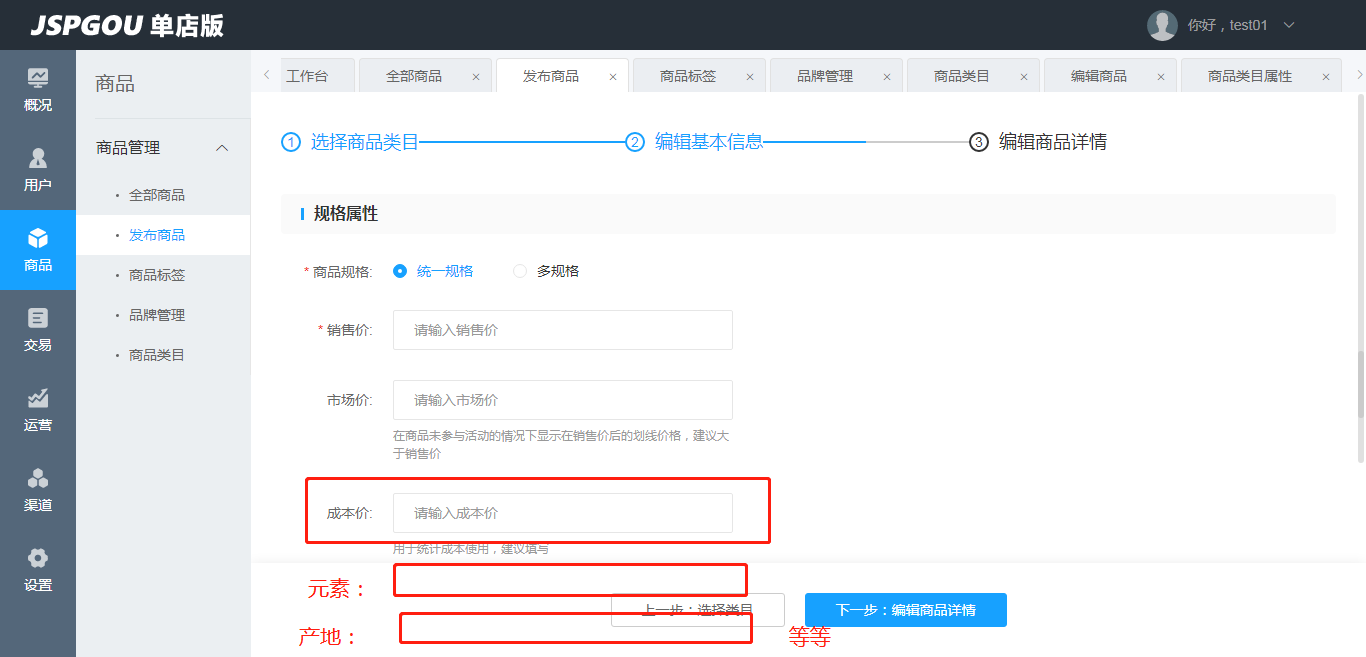Click the 用户 user sidebar icon
This screenshot has height=657, width=1366.
tap(38, 159)
